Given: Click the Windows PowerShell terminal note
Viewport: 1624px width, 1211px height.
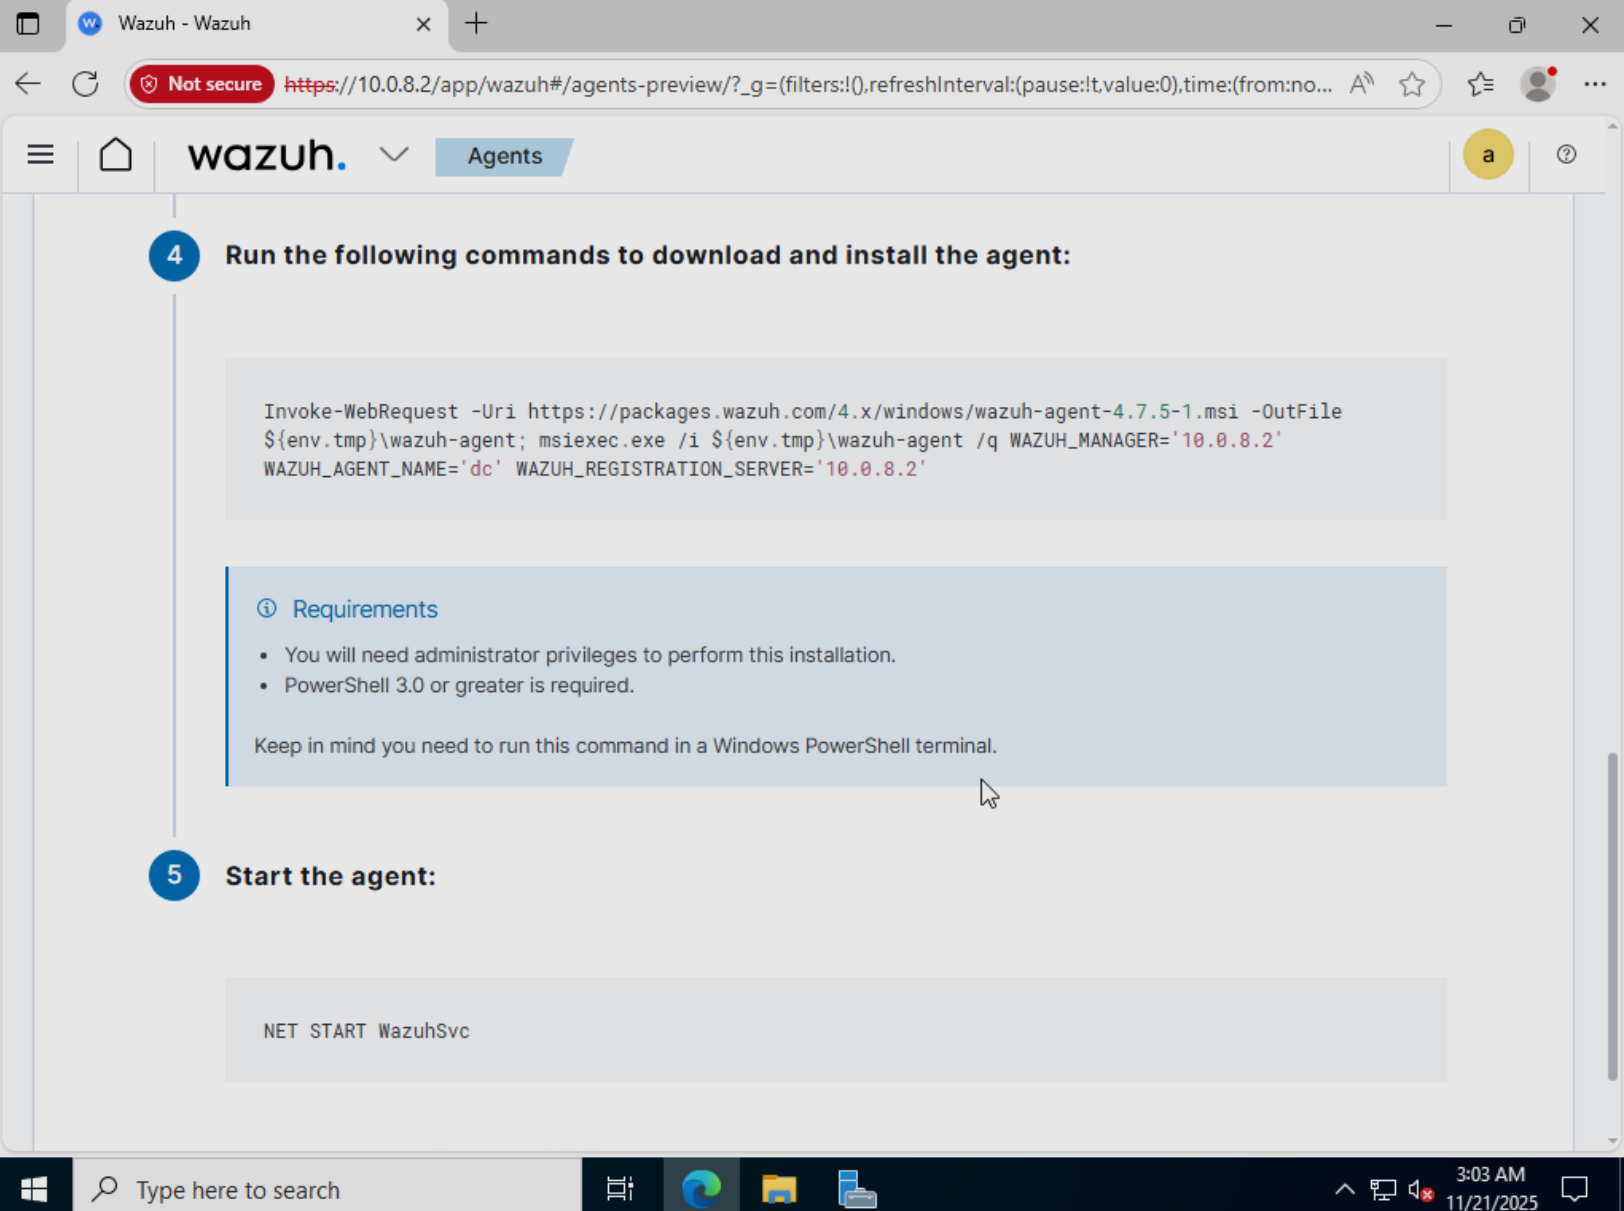Looking at the screenshot, I should click(x=625, y=746).
